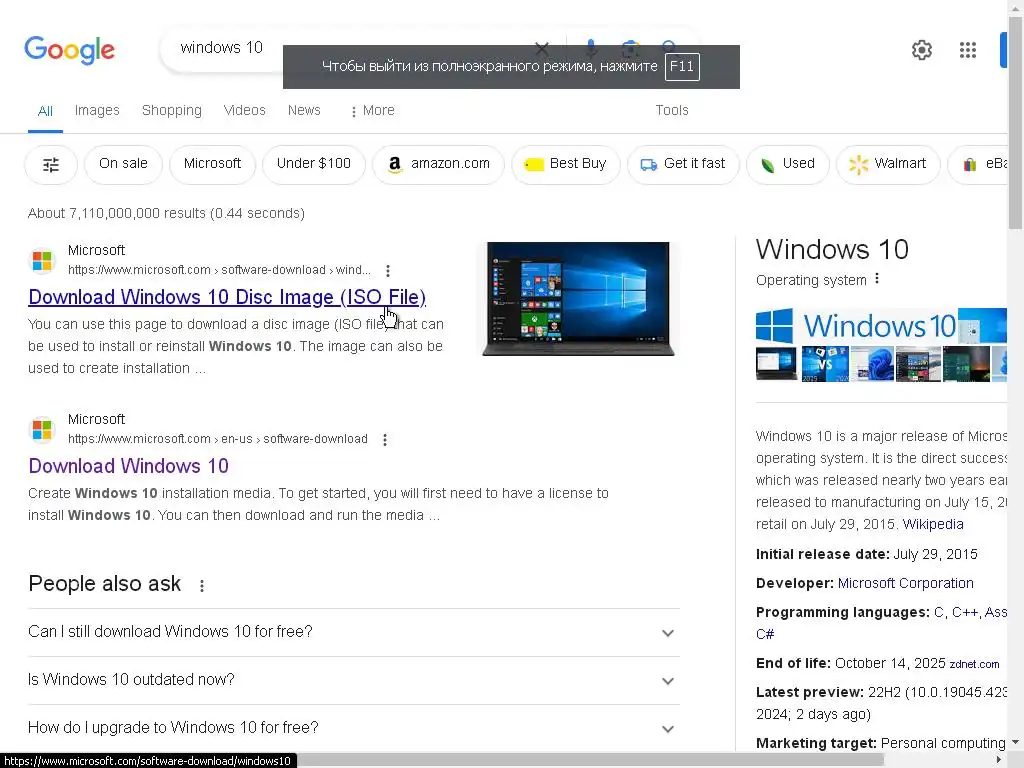
Task: Open More options beside People also ask
Action: coord(202,586)
